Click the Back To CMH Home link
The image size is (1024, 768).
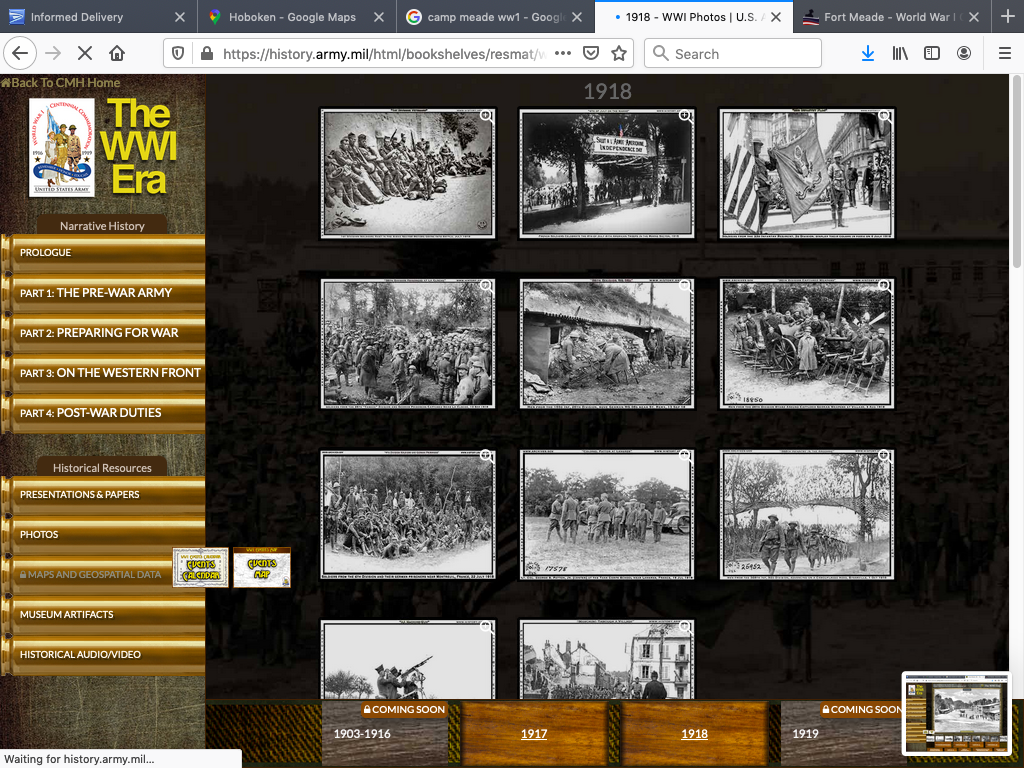62,83
